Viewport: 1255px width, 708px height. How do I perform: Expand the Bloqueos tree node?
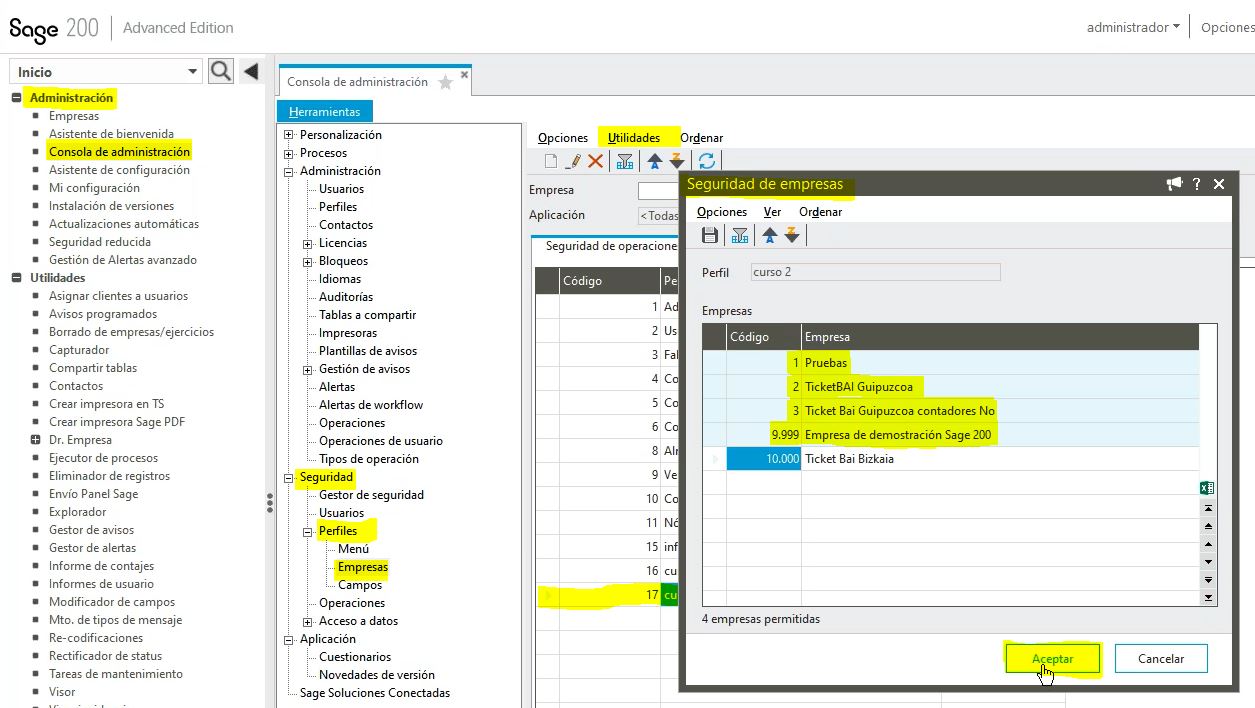click(308, 261)
